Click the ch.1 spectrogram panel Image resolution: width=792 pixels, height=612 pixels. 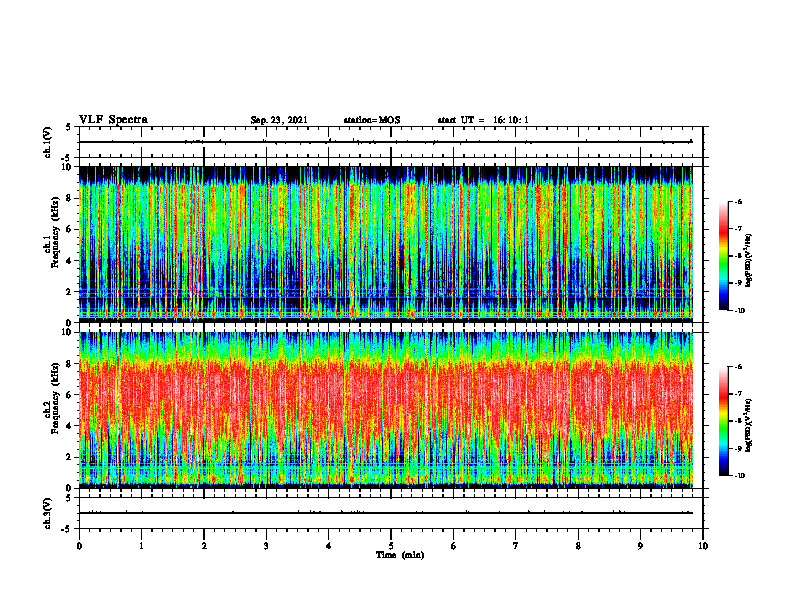coord(391,244)
